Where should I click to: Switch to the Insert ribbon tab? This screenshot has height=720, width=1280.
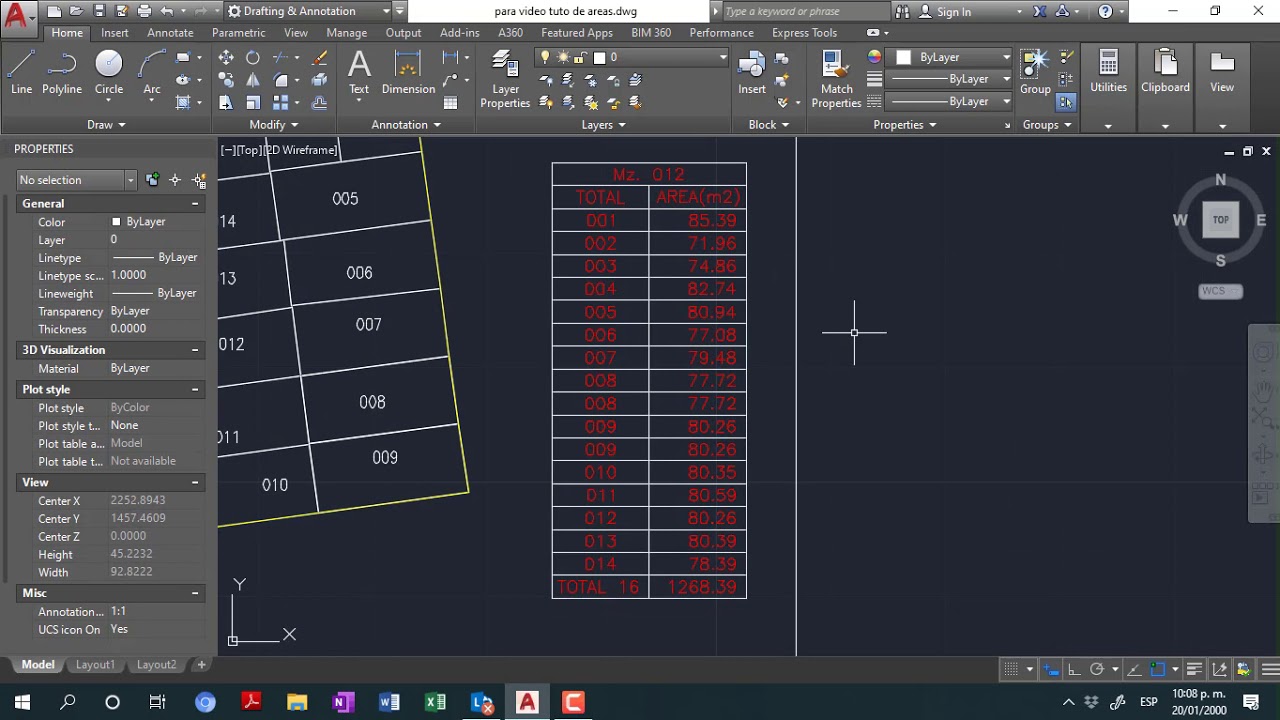(x=115, y=33)
